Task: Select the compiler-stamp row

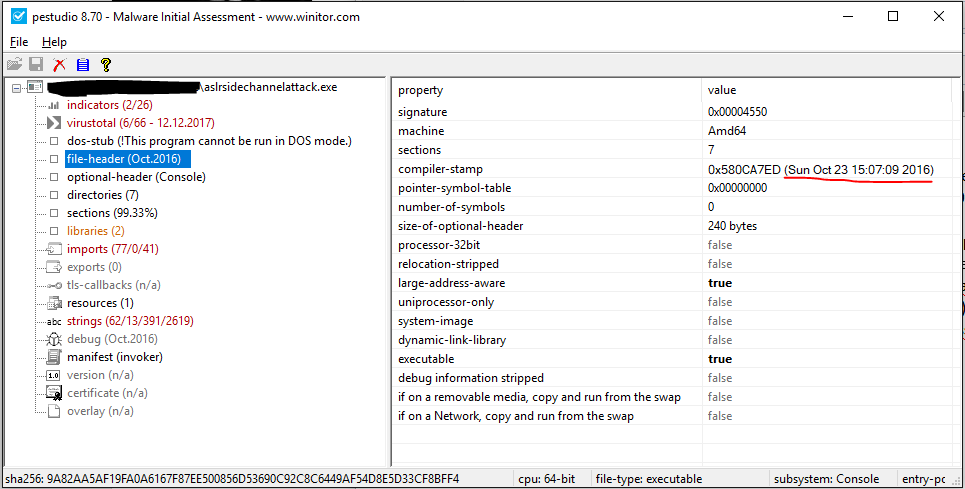Action: click(438, 169)
